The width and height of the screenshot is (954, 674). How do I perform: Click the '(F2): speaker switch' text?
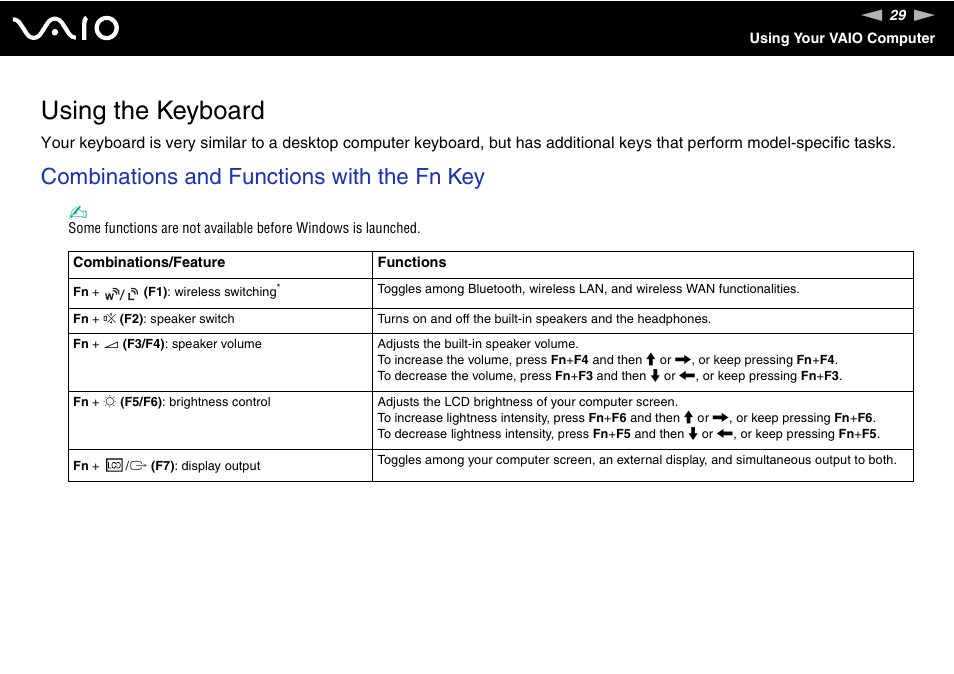click(177, 319)
